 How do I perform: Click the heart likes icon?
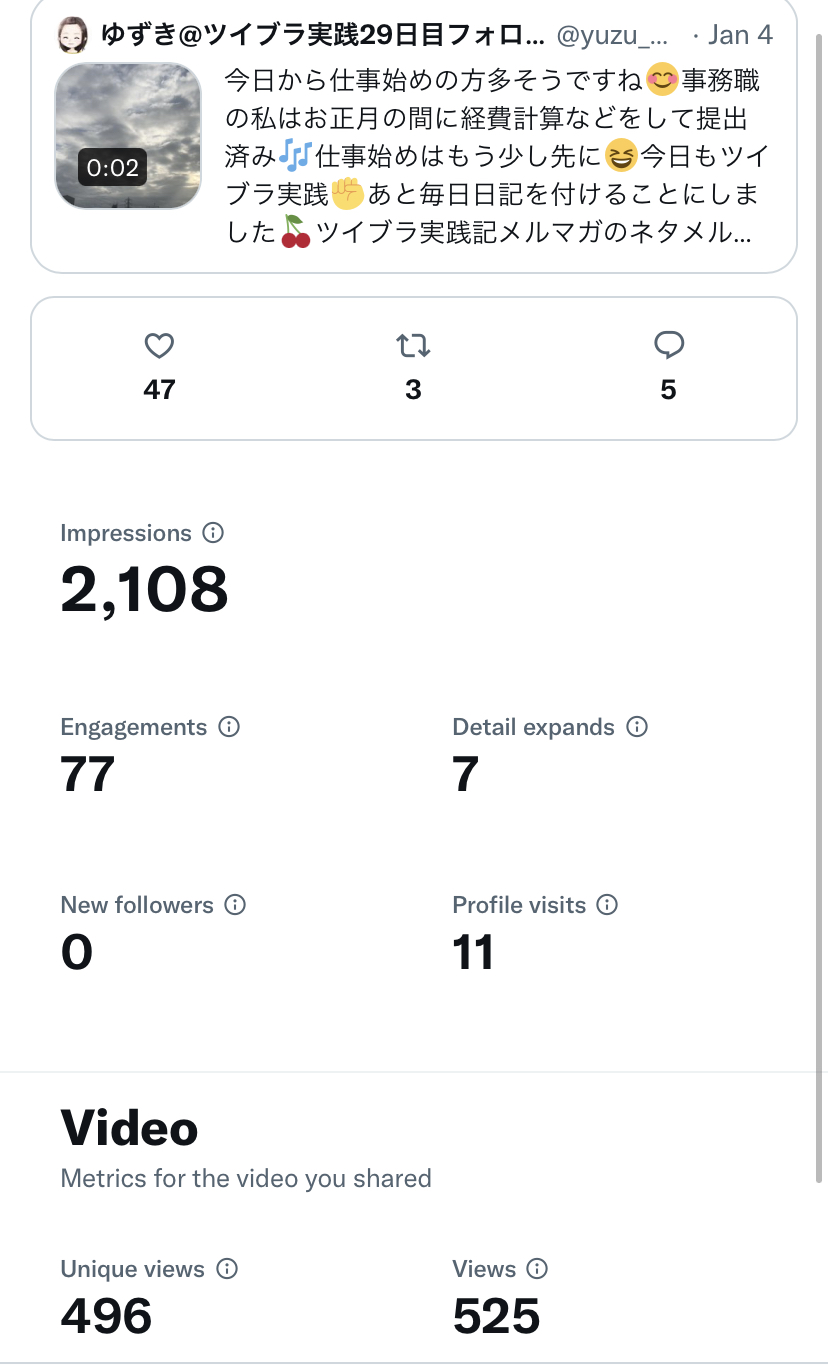click(159, 346)
